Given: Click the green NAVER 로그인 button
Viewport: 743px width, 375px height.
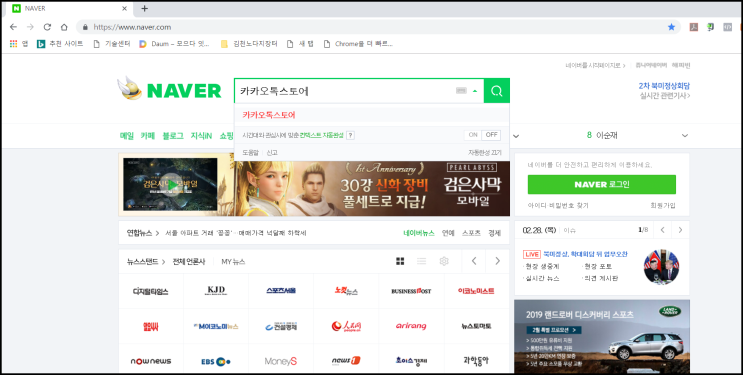Looking at the screenshot, I should [602, 184].
